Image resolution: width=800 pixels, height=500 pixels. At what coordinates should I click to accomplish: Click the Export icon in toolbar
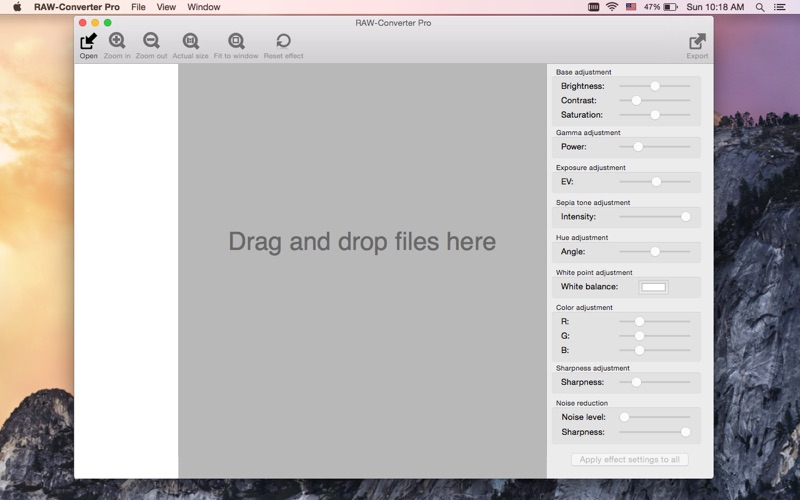[x=697, y=41]
